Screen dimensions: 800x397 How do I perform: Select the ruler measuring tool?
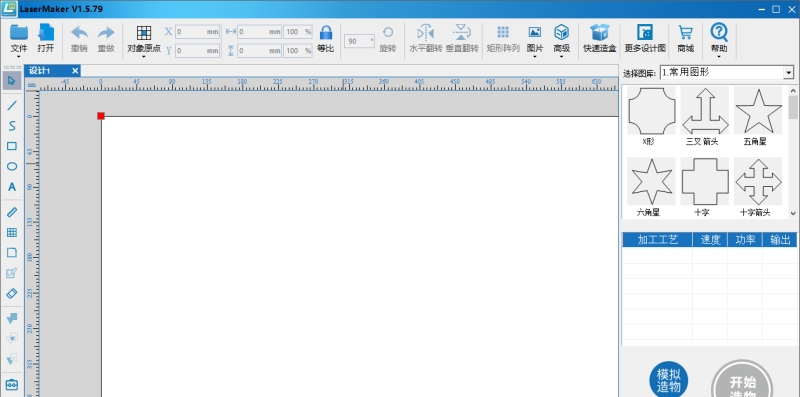pyautogui.click(x=12, y=212)
